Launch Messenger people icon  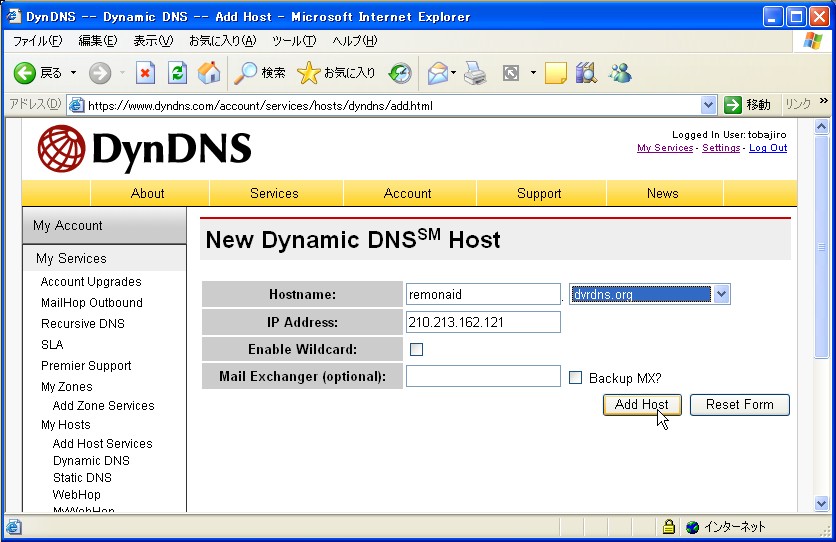620,73
